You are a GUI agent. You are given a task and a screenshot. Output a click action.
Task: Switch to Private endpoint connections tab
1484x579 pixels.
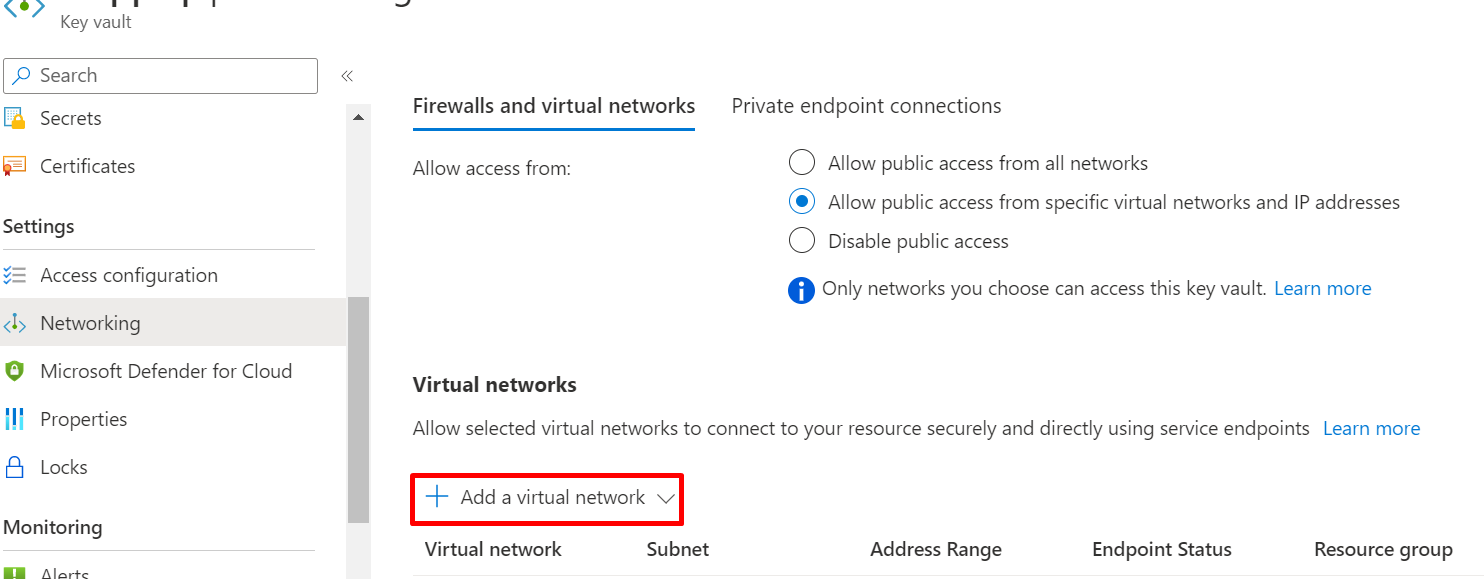pyautogui.click(x=866, y=105)
